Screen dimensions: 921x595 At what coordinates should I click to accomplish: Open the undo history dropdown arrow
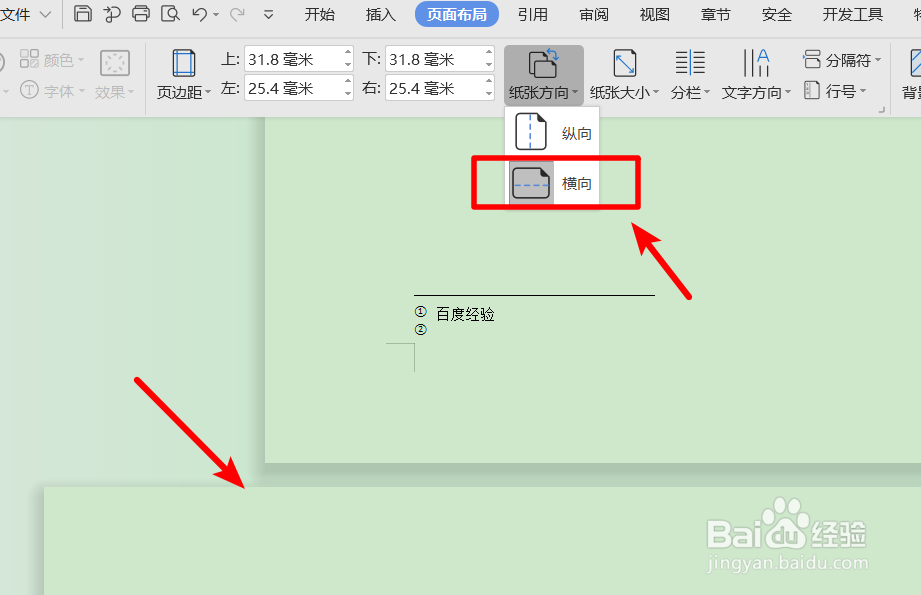pos(216,15)
